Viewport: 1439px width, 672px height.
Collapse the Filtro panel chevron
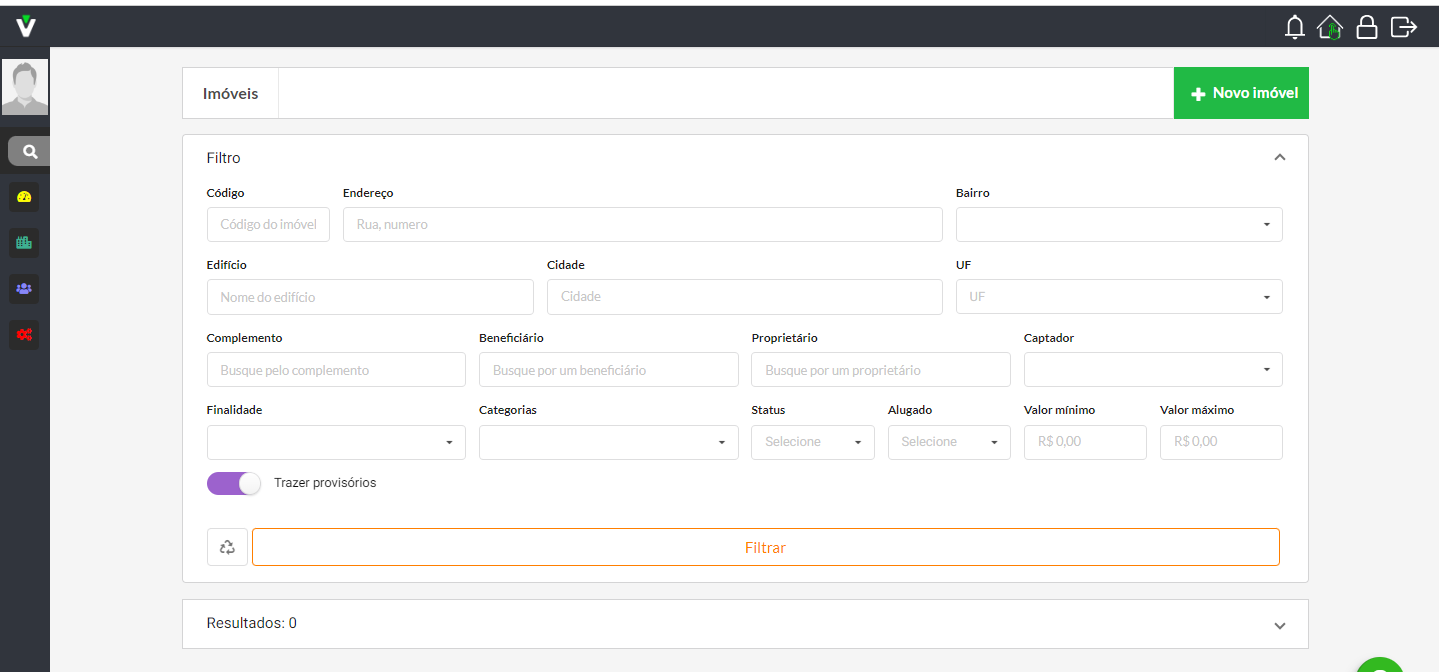(1279, 158)
